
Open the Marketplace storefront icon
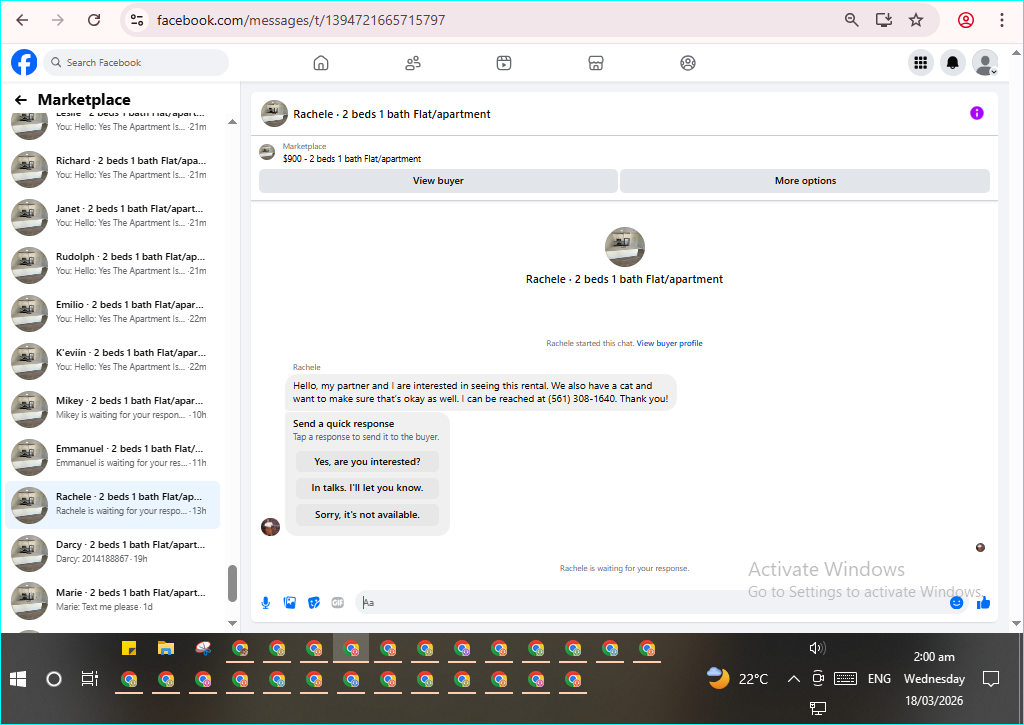[596, 63]
